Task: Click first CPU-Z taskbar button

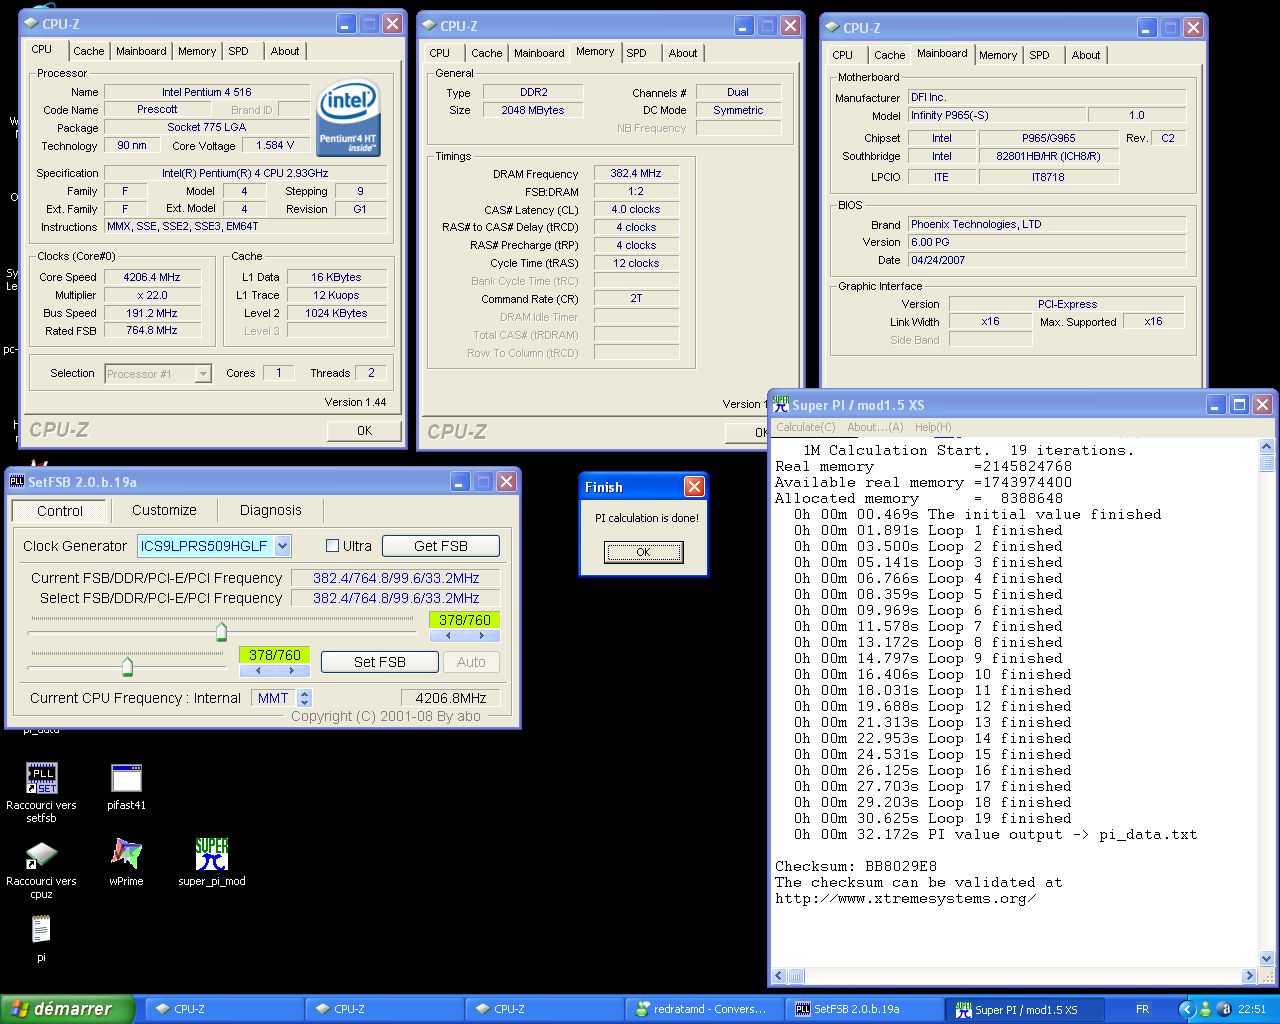Action: pyautogui.click(x=224, y=1009)
